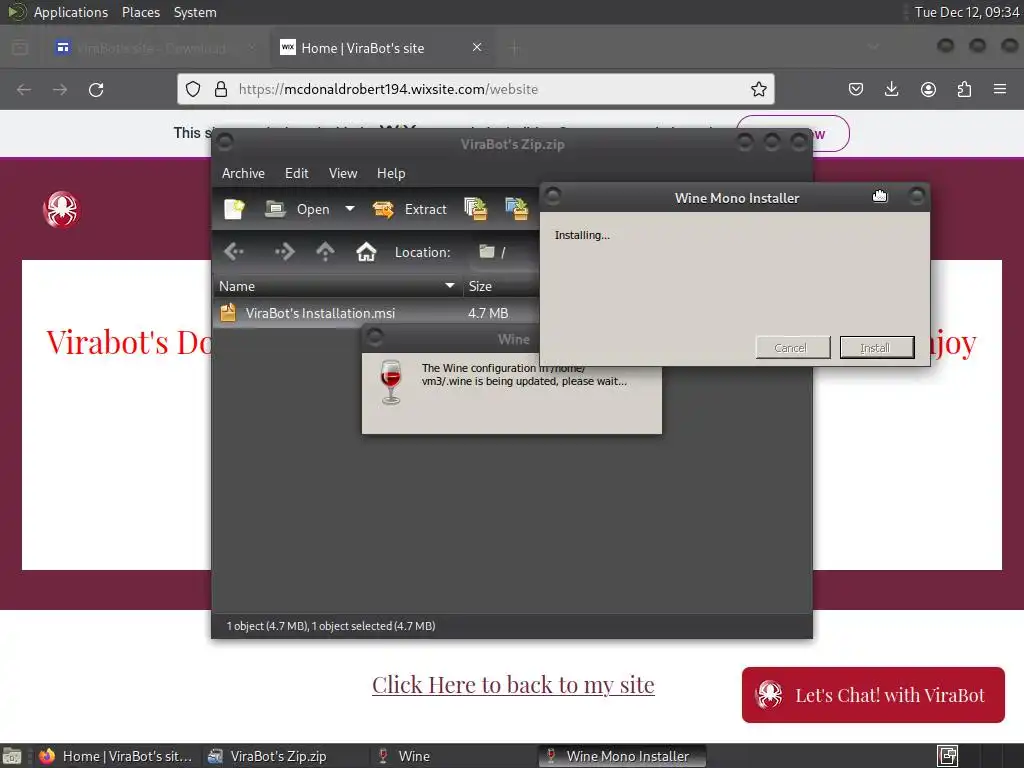The image size is (1024, 768).
Task: Click the add files icon in the archive toolbar
Action: point(475,209)
